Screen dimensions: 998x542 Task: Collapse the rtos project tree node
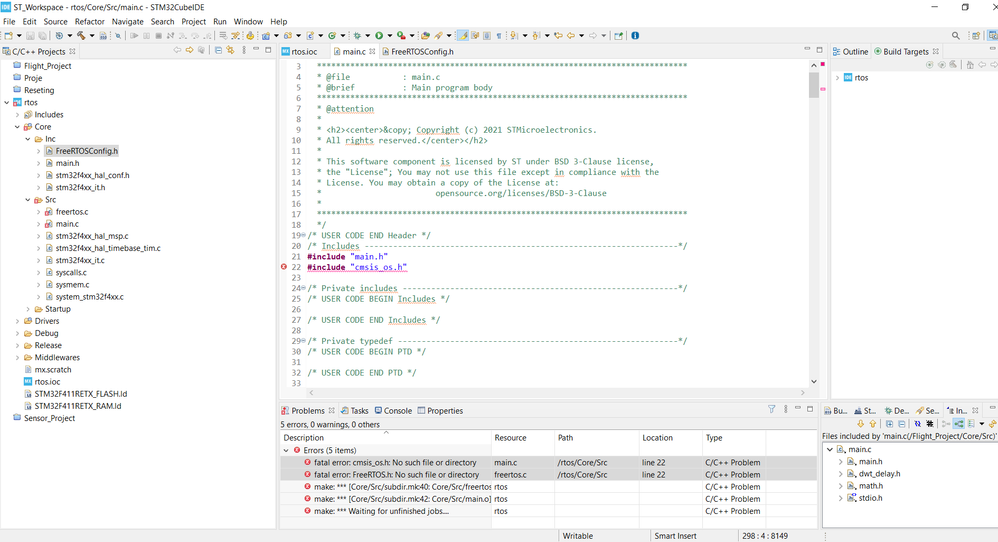coord(7,102)
